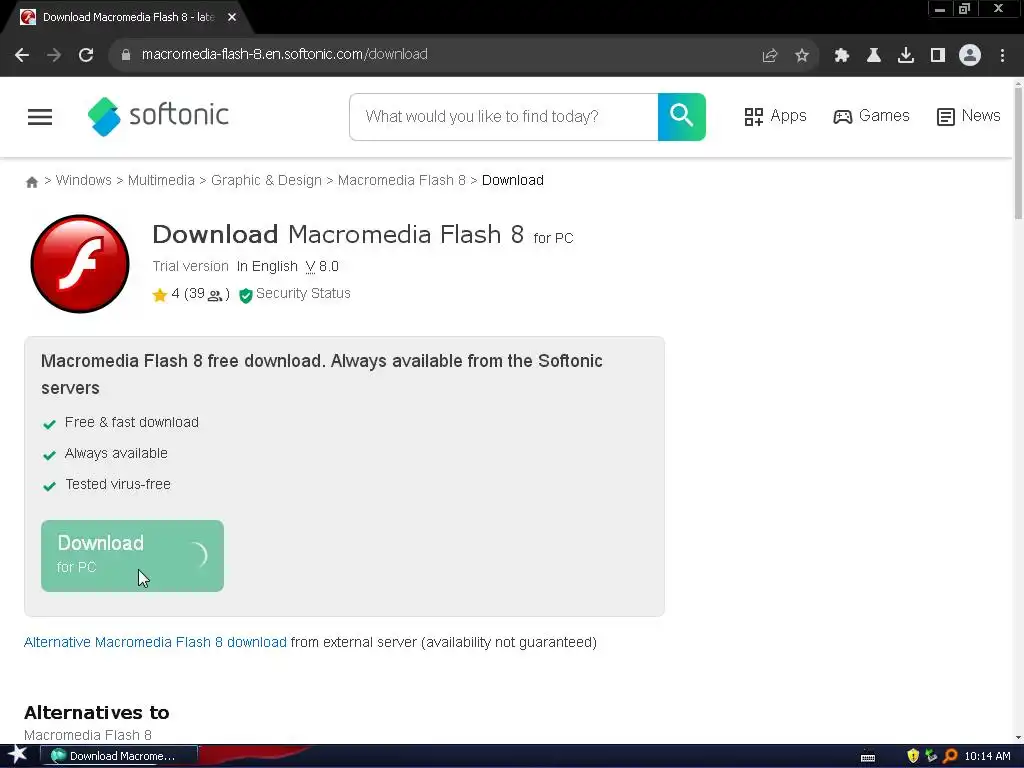Click the green security shield icon
Image resolution: width=1024 pixels, height=768 pixels.
click(x=246, y=295)
